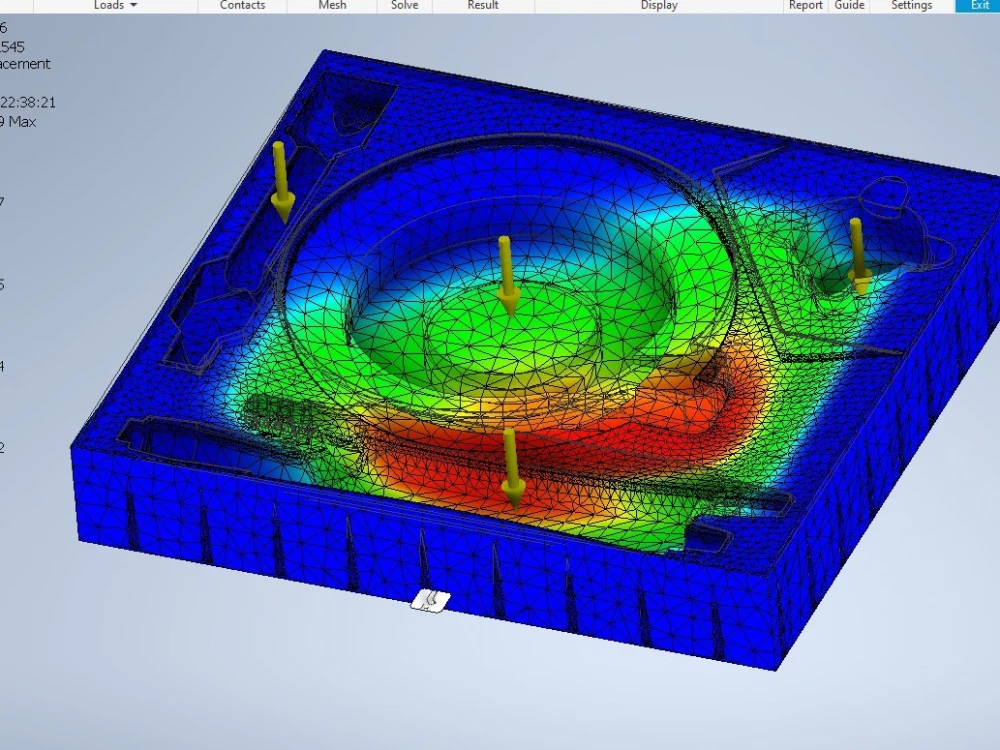Select the load arrow near right-side pocket
The height and width of the screenshot is (750, 1000).
pyautogui.click(x=859, y=256)
